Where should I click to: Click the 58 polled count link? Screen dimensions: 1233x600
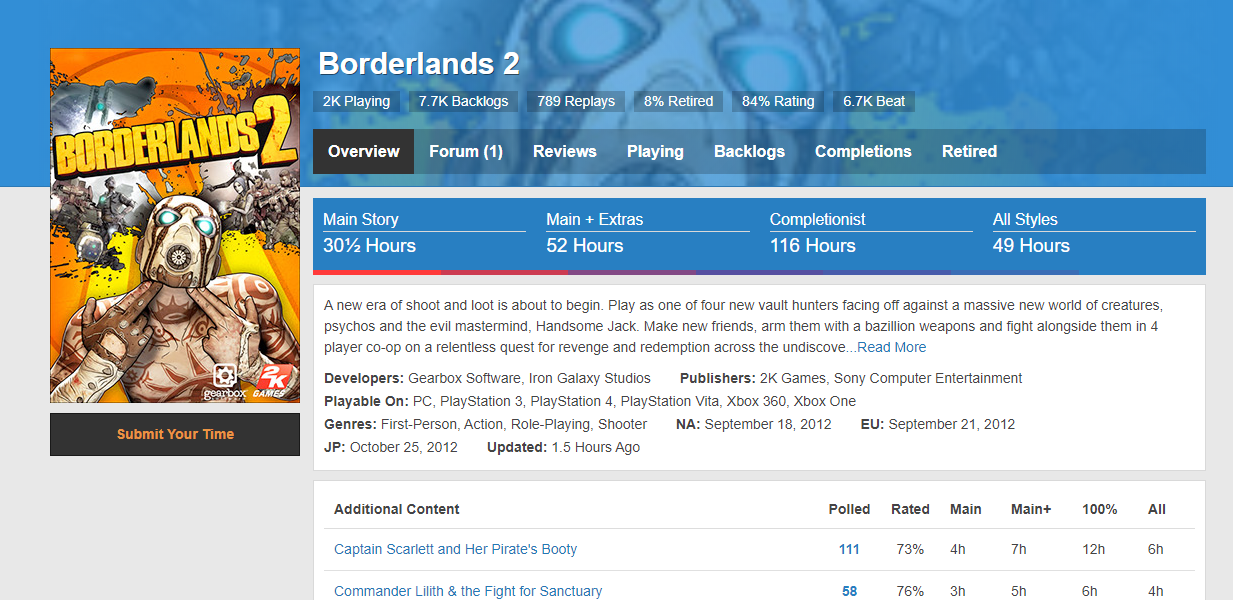[849, 591]
